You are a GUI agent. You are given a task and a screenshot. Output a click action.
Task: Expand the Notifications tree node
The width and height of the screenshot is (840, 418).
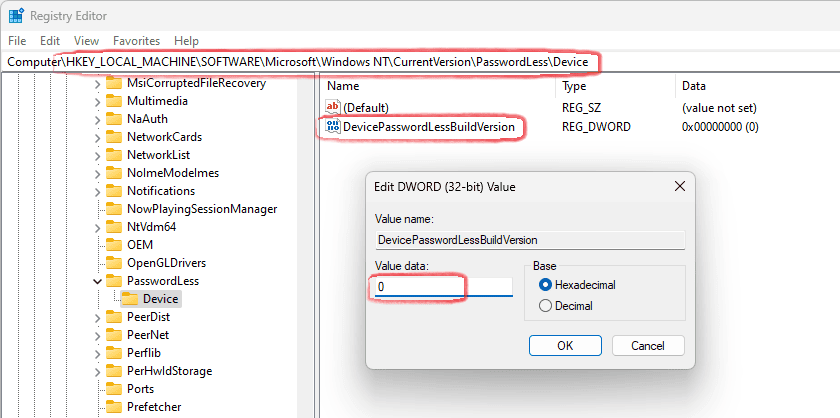tap(97, 191)
